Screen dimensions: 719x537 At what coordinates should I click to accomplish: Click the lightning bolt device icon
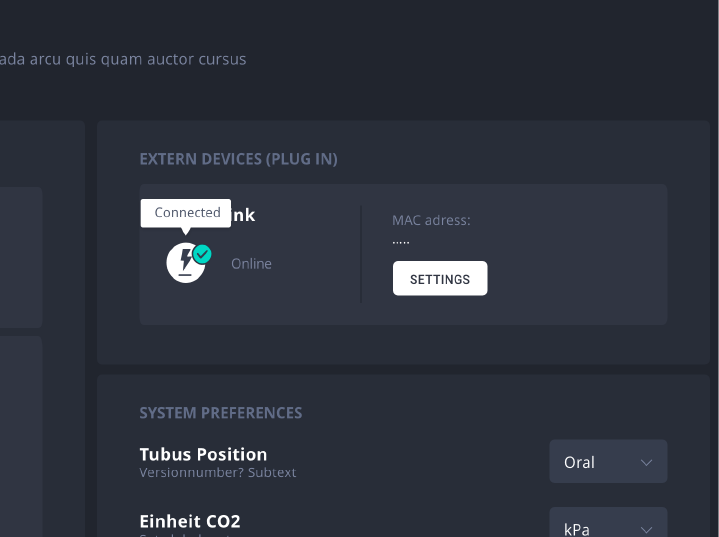pos(184,264)
